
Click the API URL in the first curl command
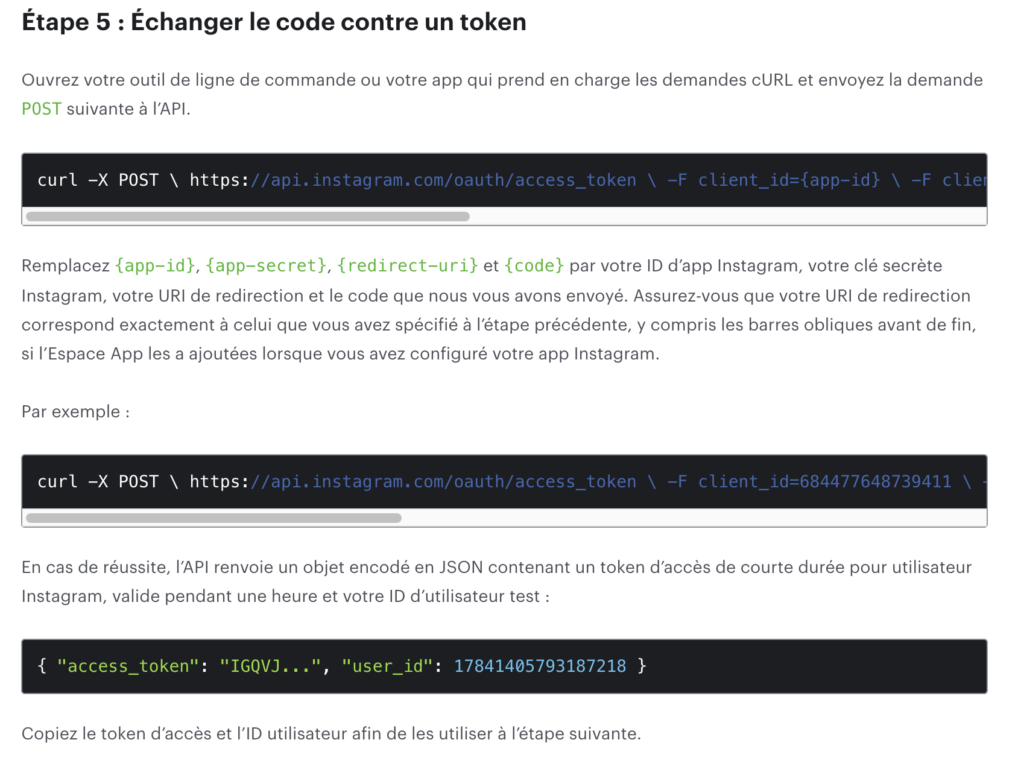click(413, 180)
